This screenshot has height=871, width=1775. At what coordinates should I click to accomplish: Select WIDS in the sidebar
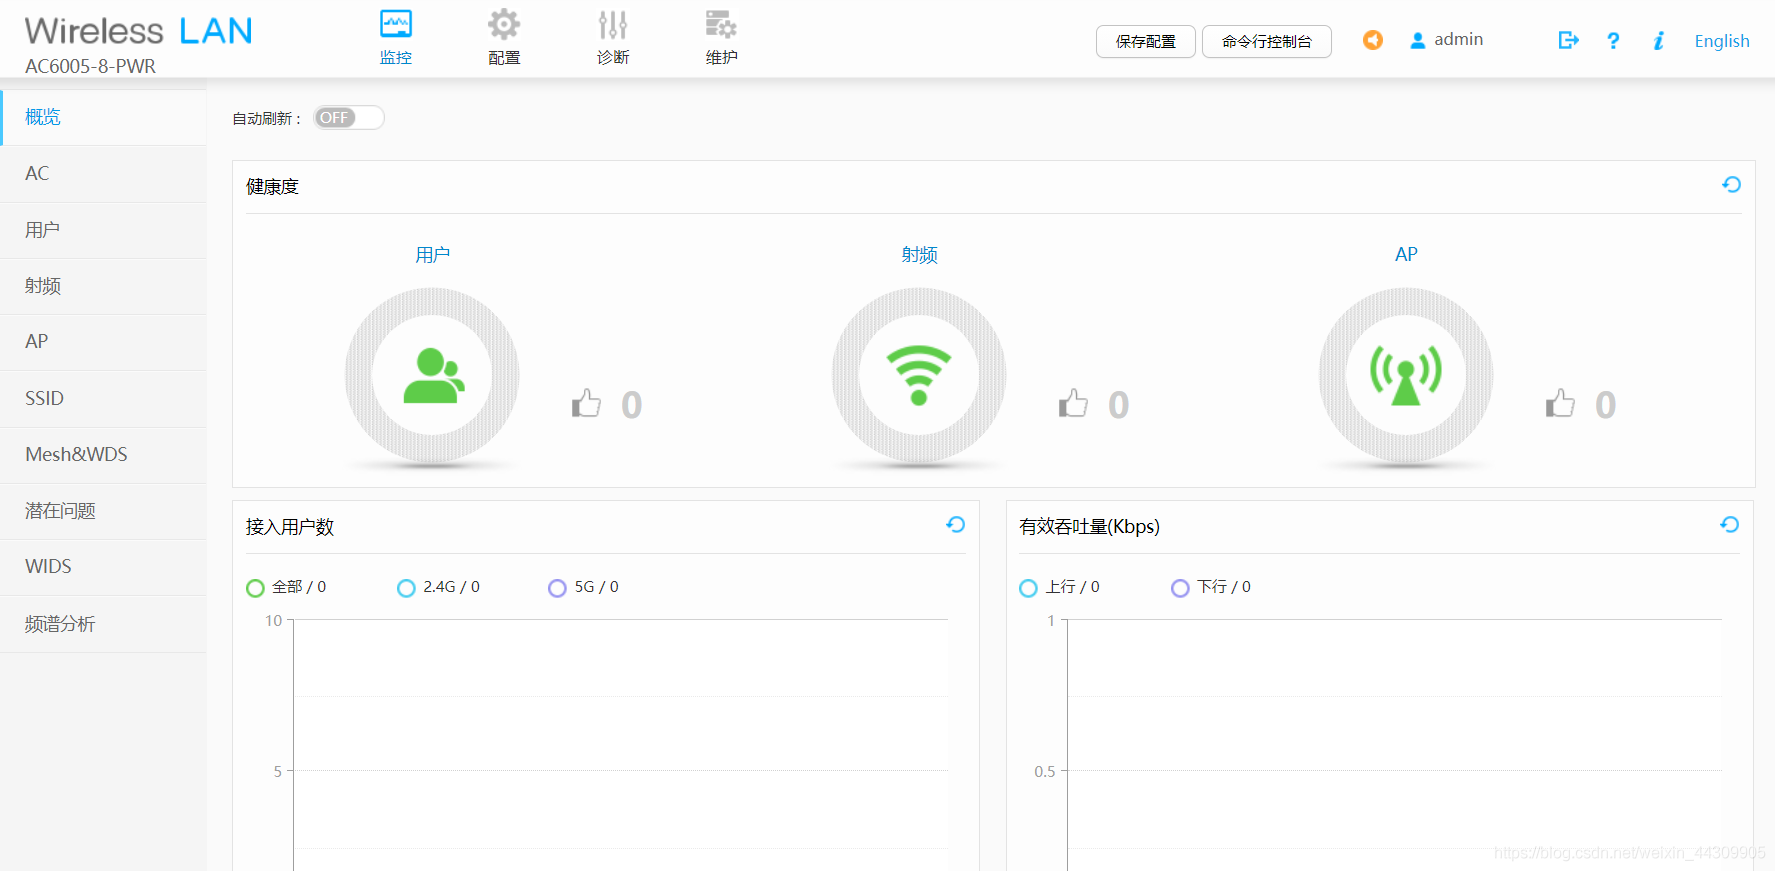coord(103,567)
